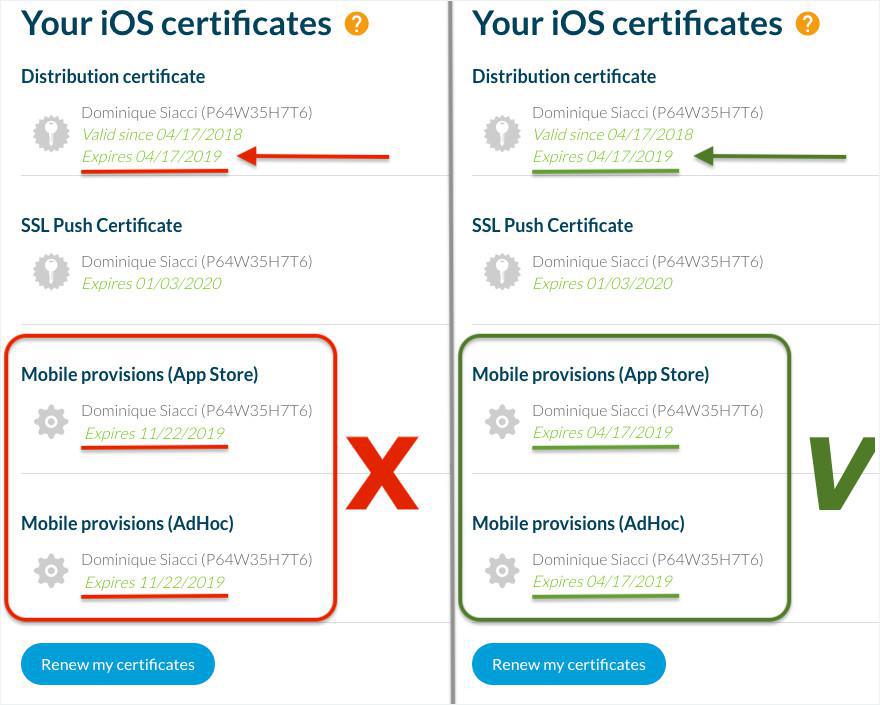
Task: Click the green arrow pointing at the expiry date
Action: pyautogui.click(x=769, y=156)
